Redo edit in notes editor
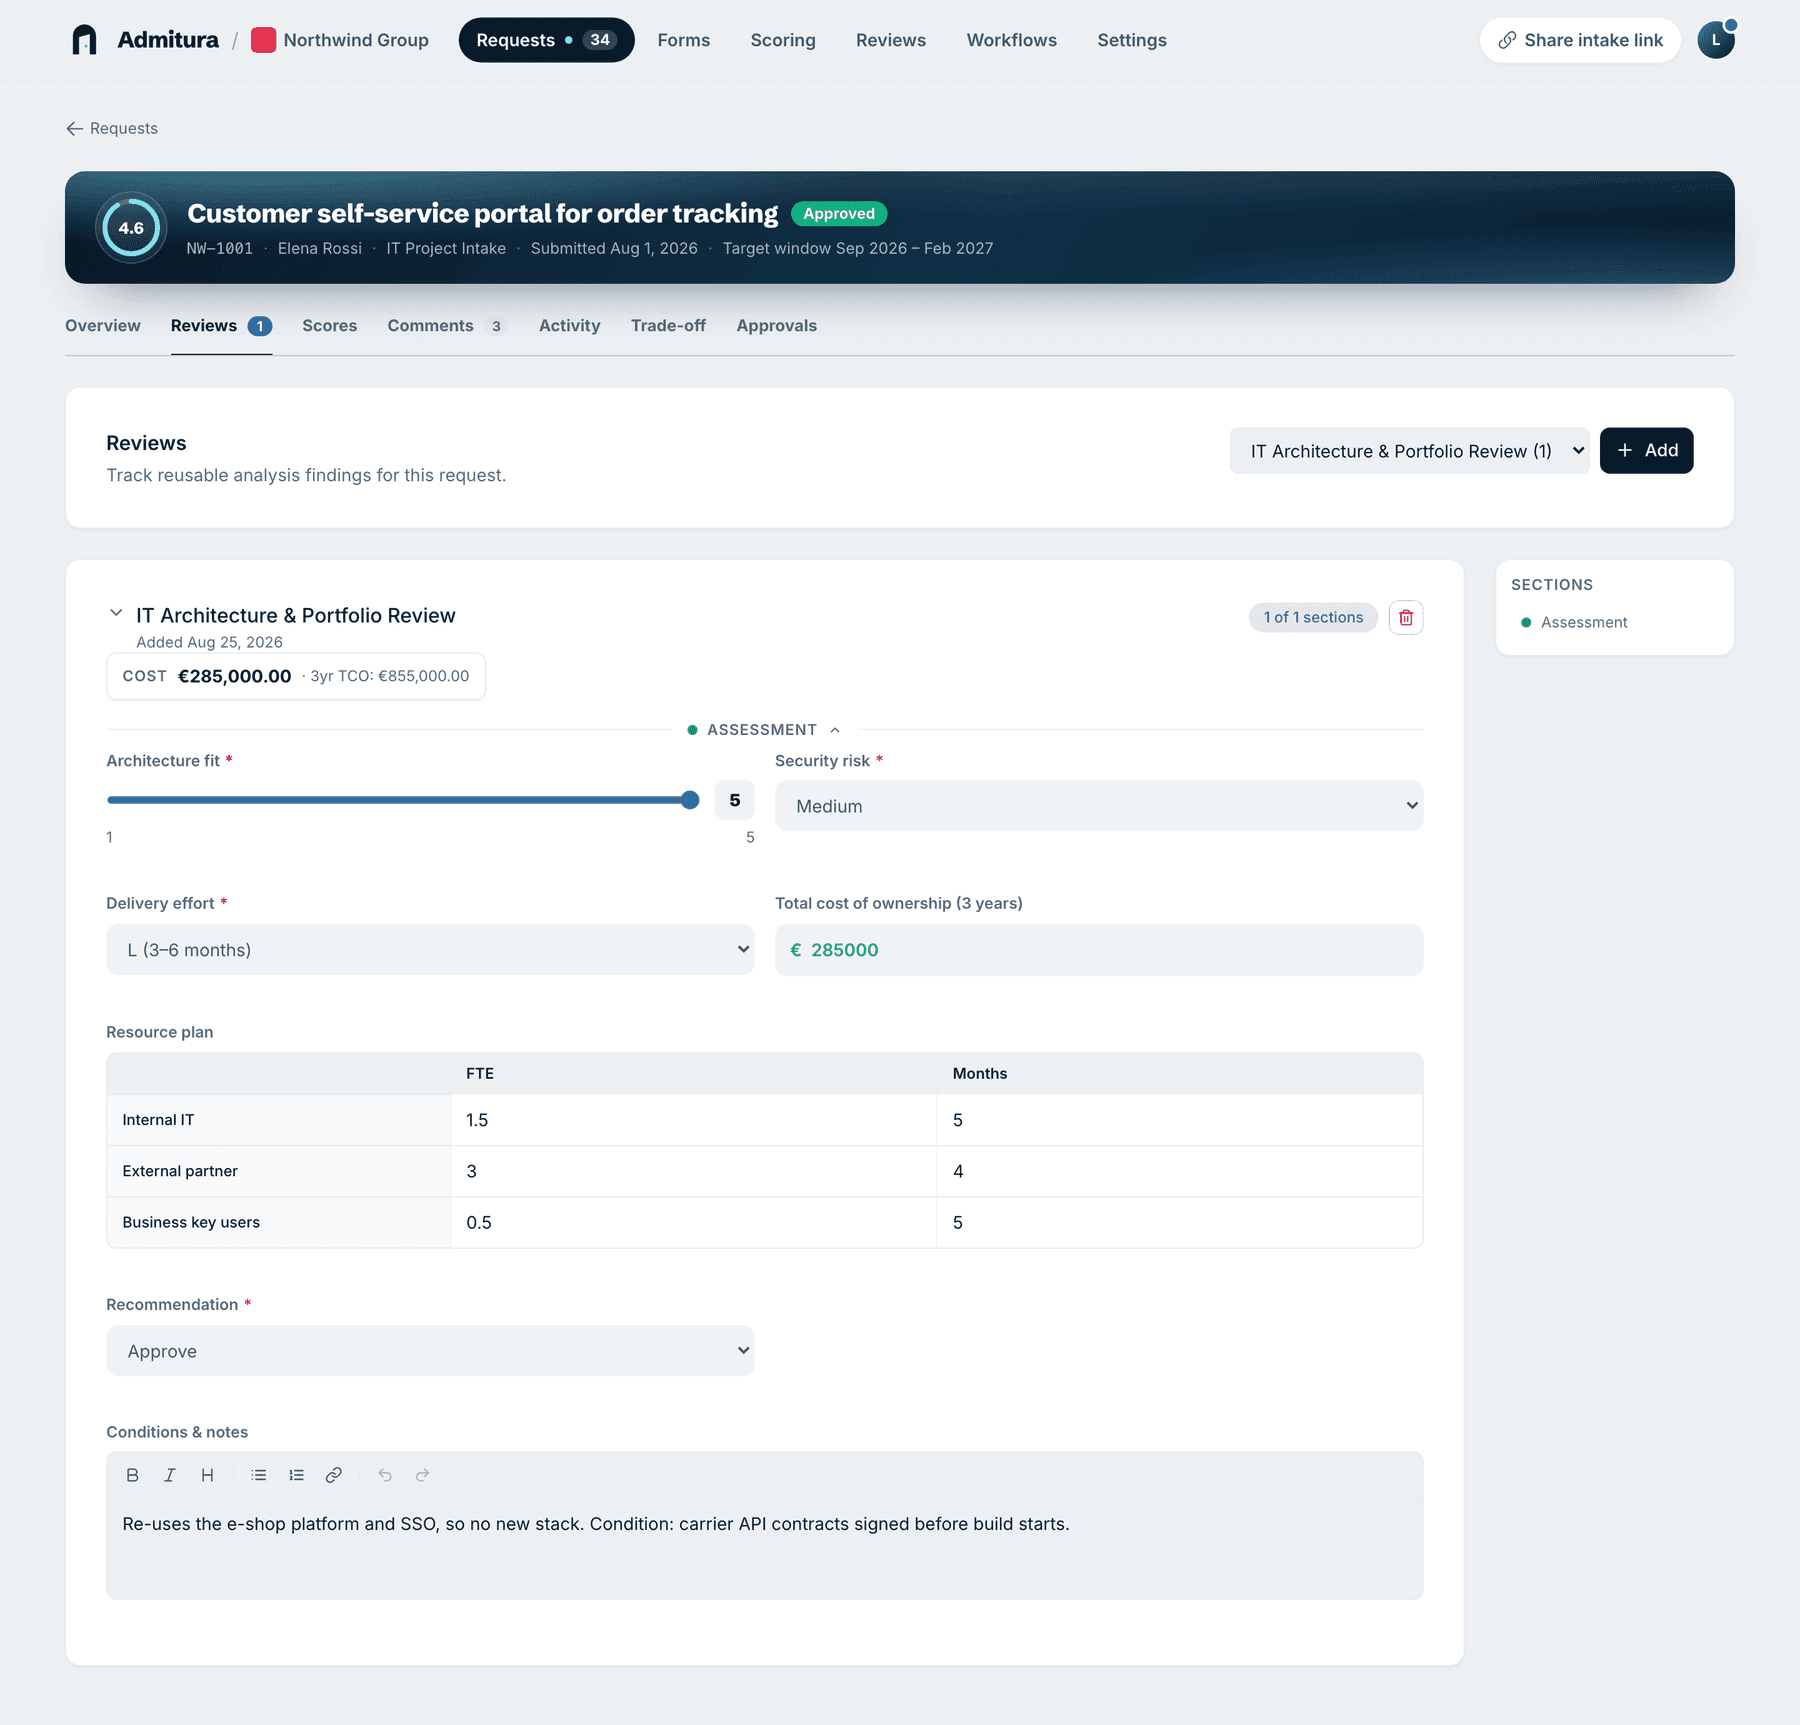Viewport: 1800px width, 1725px height. click(423, 1475)
